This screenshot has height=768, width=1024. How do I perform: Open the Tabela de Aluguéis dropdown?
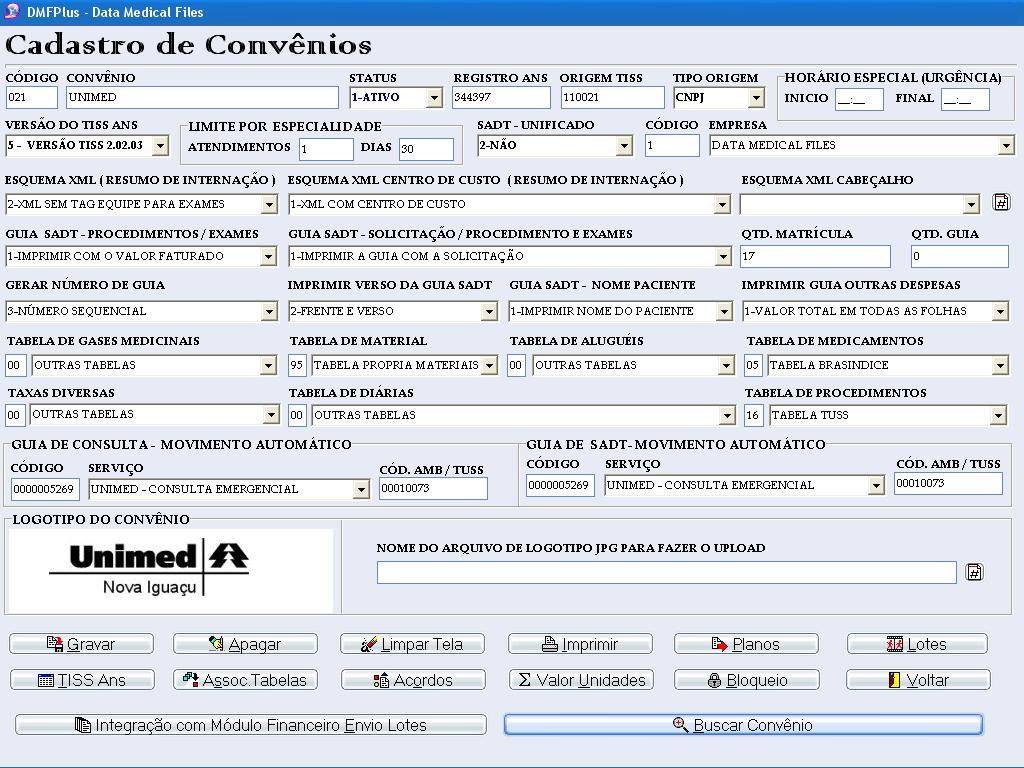point(726,366)
